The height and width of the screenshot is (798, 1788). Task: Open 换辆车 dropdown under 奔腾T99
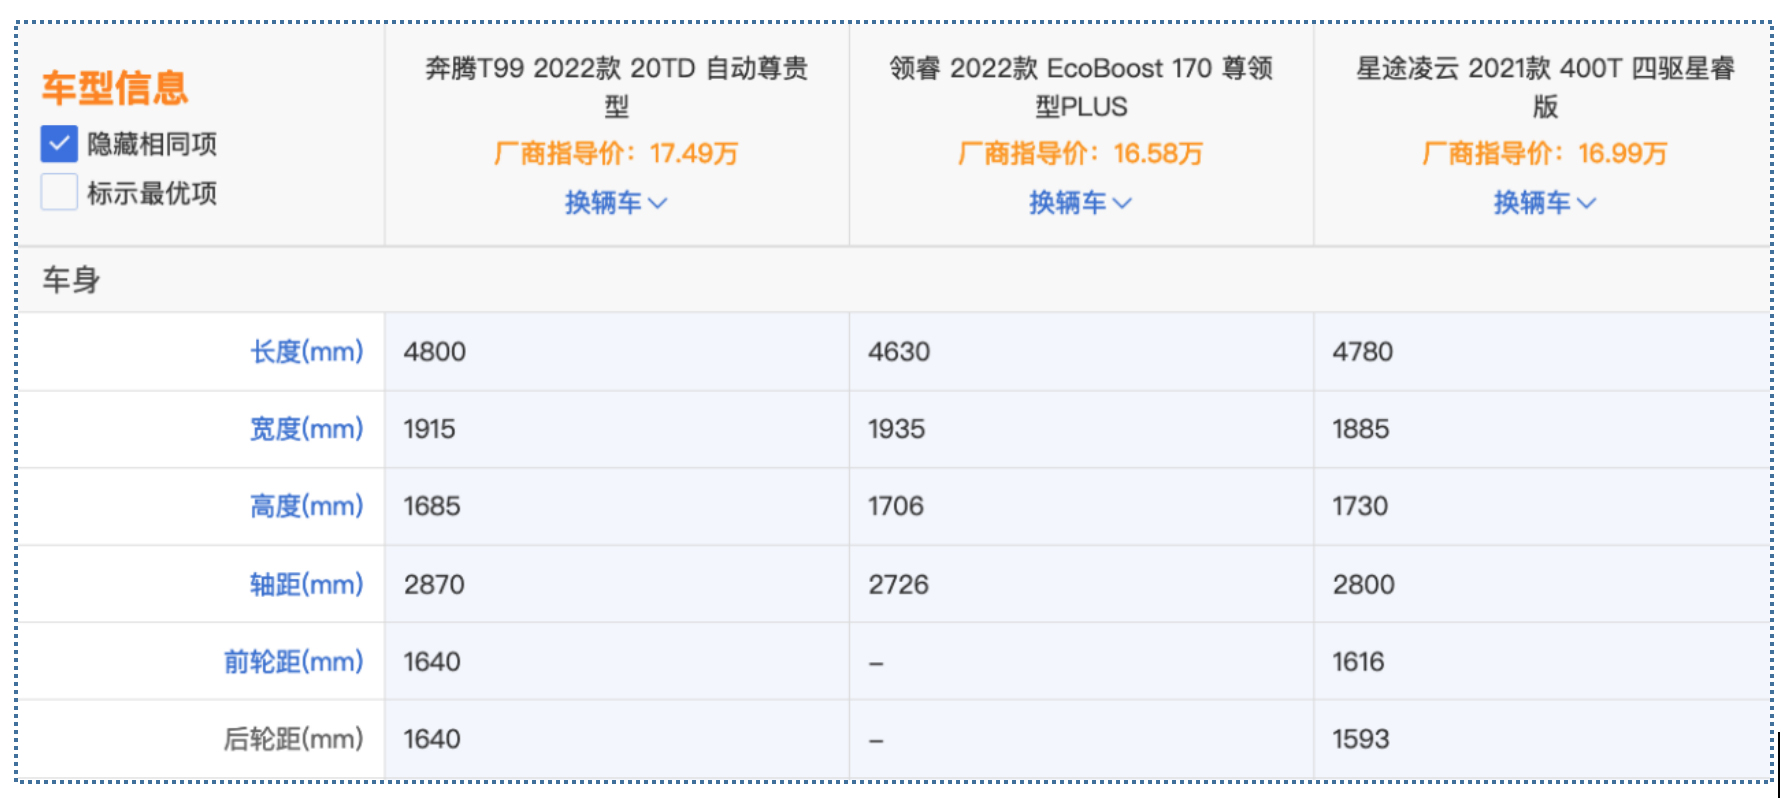click(615, 203)
